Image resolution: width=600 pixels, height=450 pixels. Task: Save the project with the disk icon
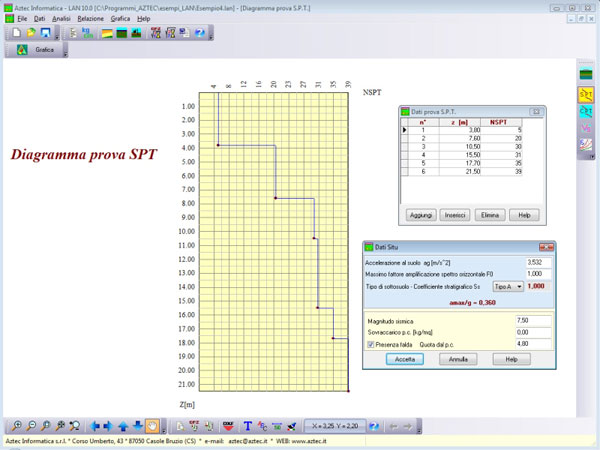pyautogui.click(x=46, y=33)
